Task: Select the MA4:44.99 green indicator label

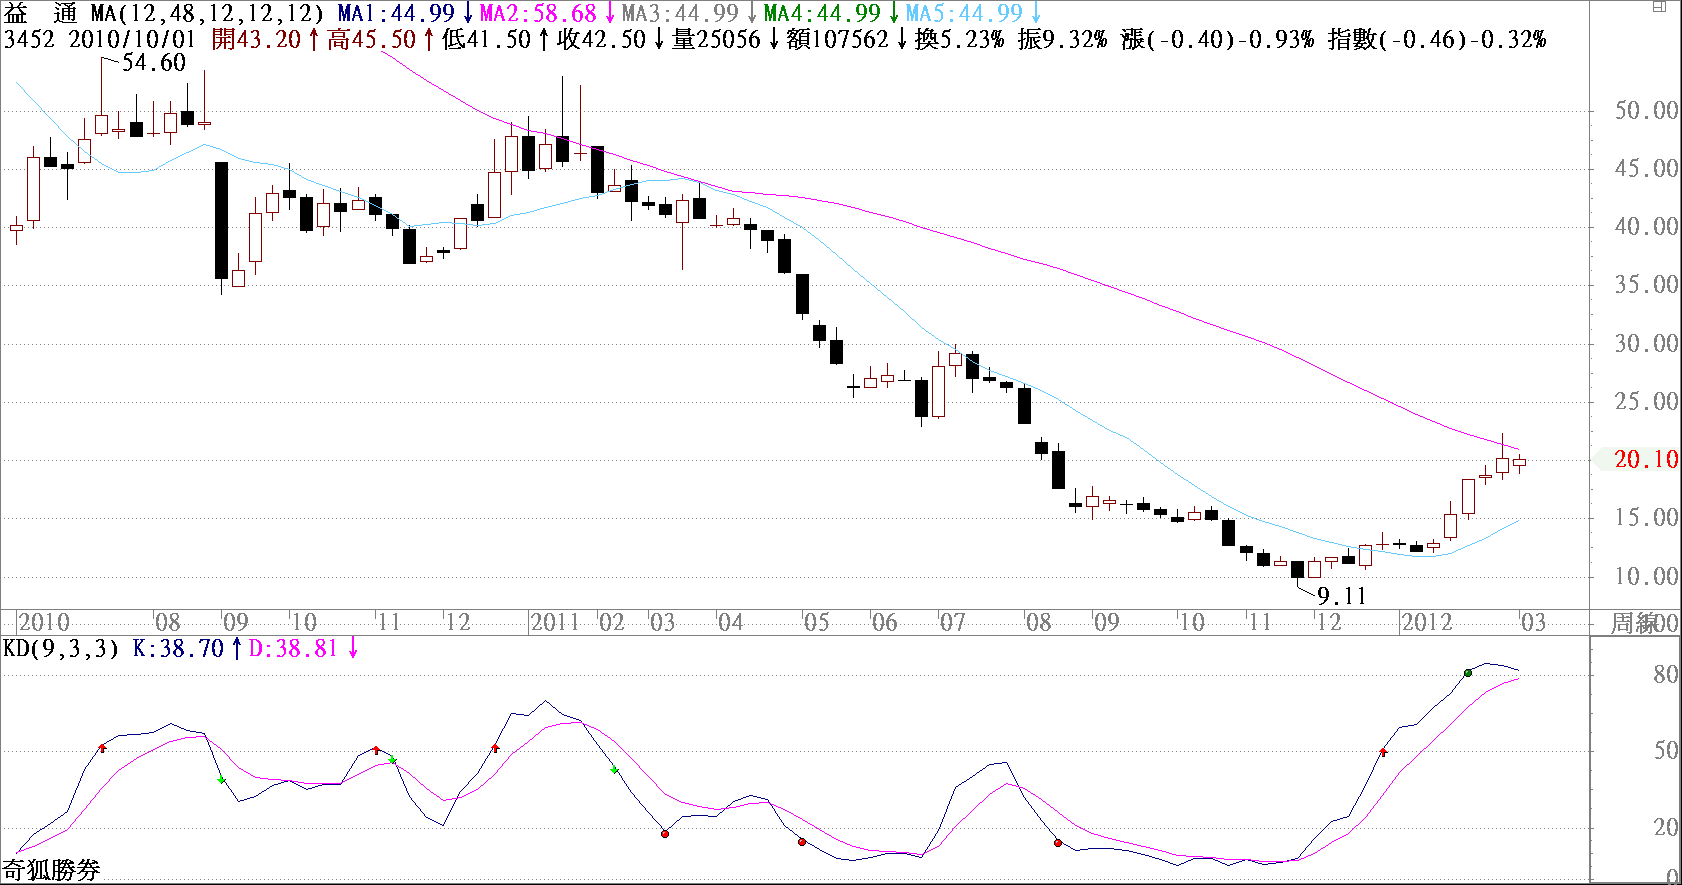Action: point(822,14)
